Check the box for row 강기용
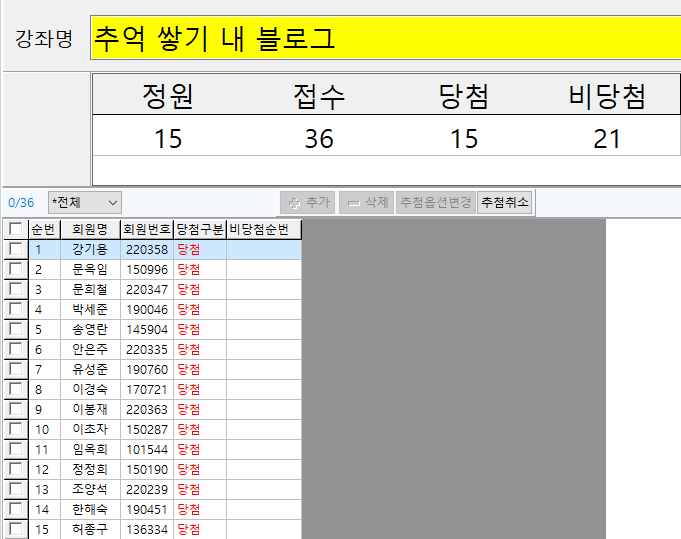This screenshot has height=539, width=681. 16,249
